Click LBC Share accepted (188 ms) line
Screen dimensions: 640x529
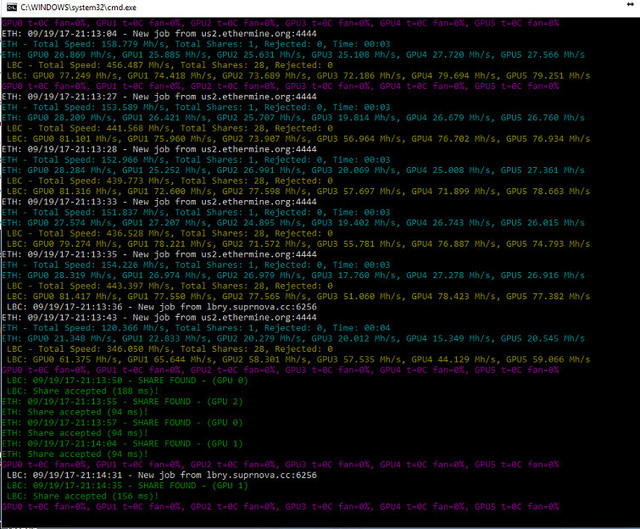coord(83,391)
